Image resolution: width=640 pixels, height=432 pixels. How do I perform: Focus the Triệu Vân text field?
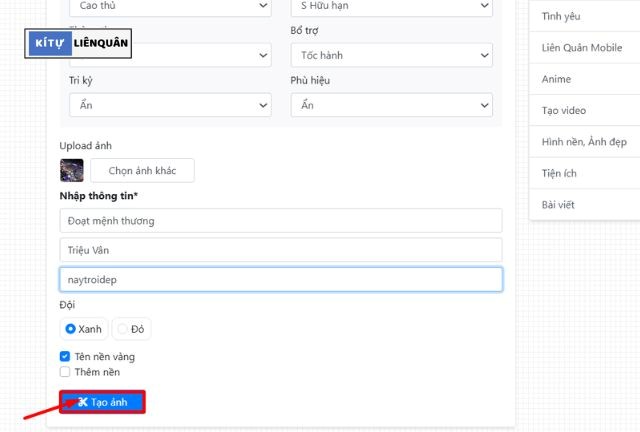(x=280, y=249)
